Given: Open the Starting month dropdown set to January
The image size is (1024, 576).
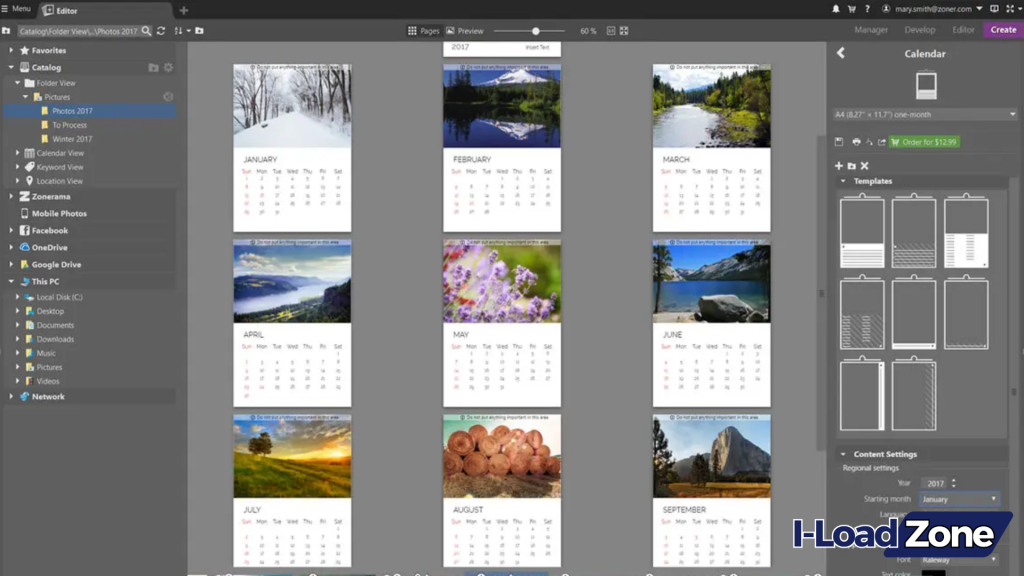Looking at the screenshot, I should [x=959, y=498].
